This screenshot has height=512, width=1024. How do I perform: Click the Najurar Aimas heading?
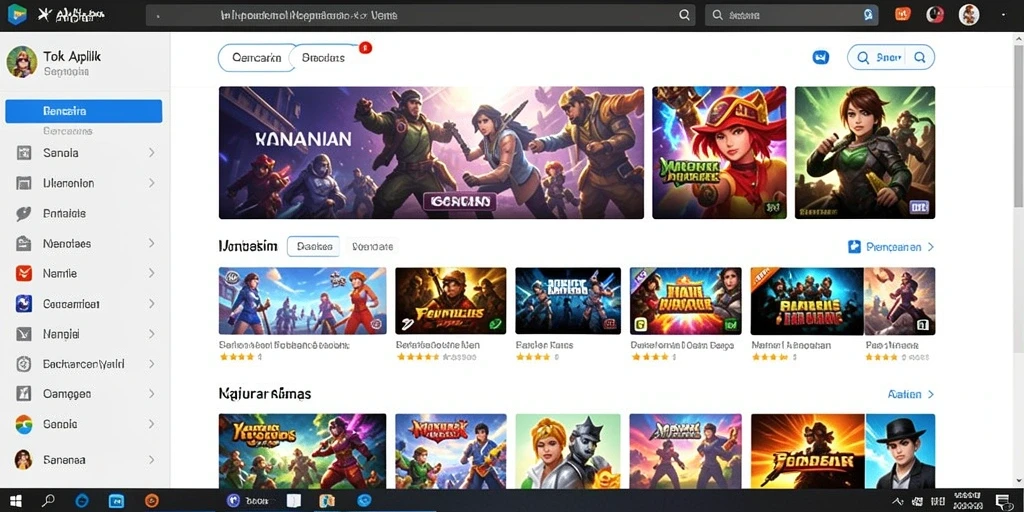point(264,394)
